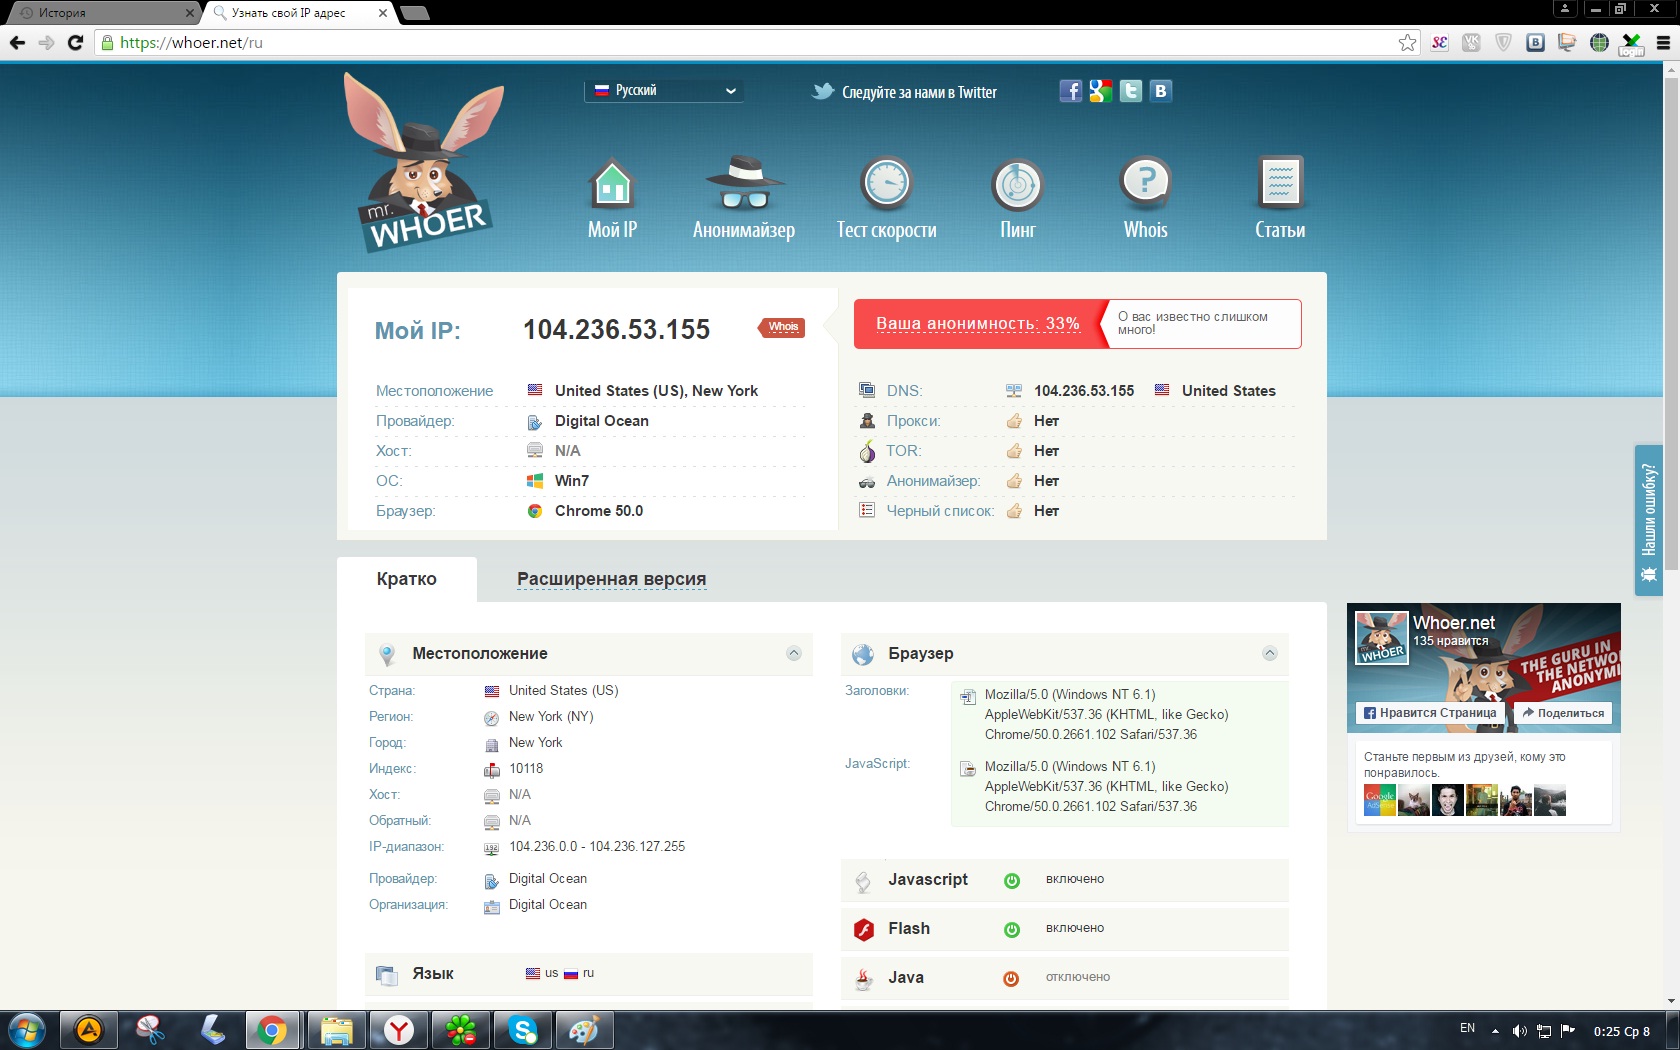Image resolution: width=1680 pixels, height=1050 pixels.
Task: Click the Flash включено power indicator
Action: 1012,929
